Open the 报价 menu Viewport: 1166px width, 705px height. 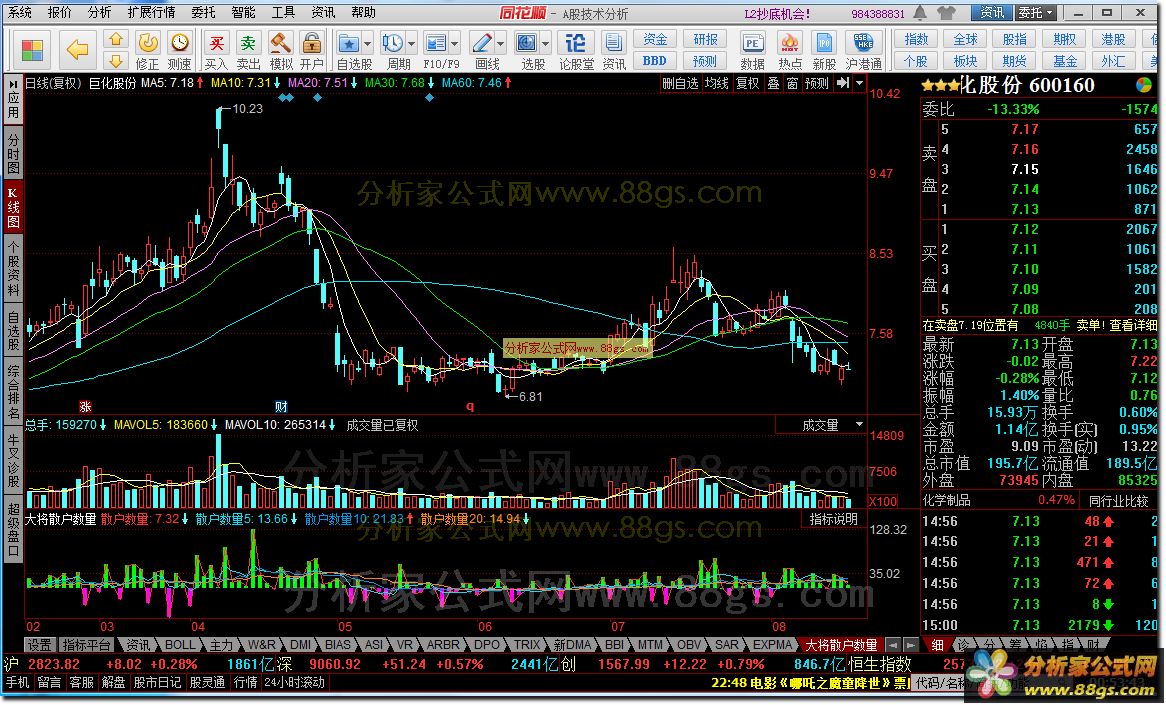tap(59, 13)
